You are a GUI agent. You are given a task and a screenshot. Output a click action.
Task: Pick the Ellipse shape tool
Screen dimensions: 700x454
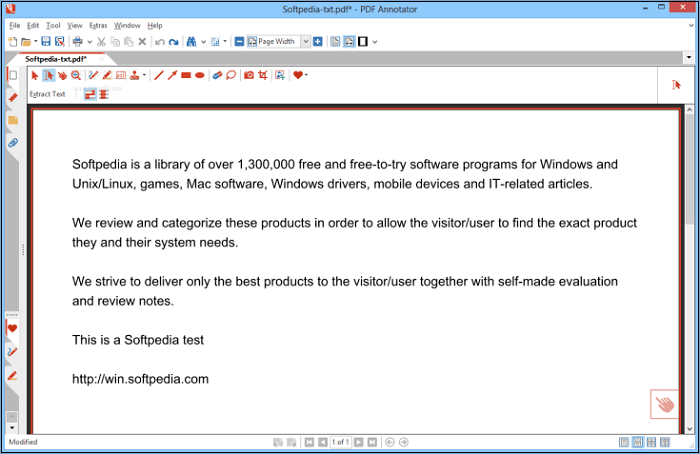click(x=199, y=75)
